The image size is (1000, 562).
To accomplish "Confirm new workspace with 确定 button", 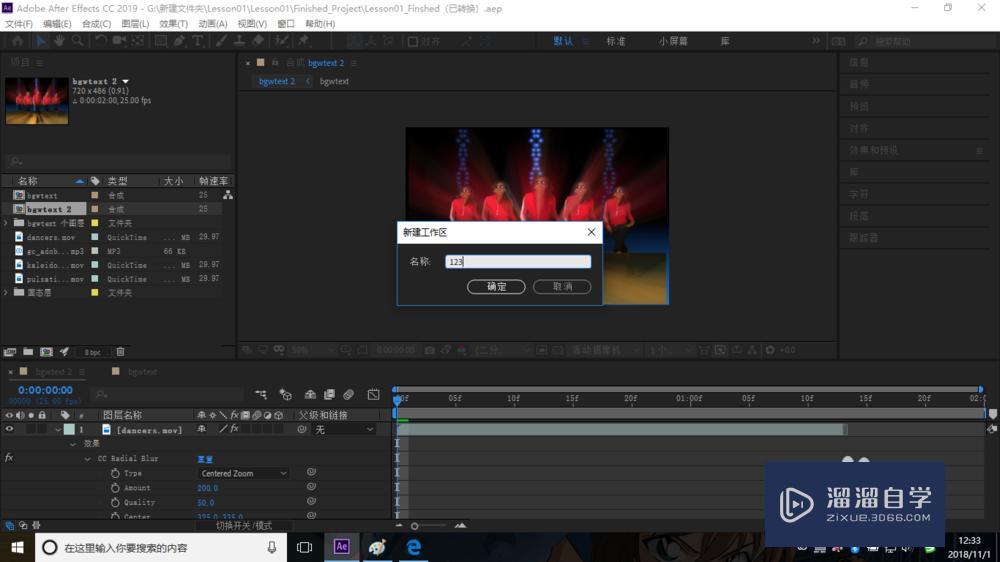I will click(x=496, y=286).
